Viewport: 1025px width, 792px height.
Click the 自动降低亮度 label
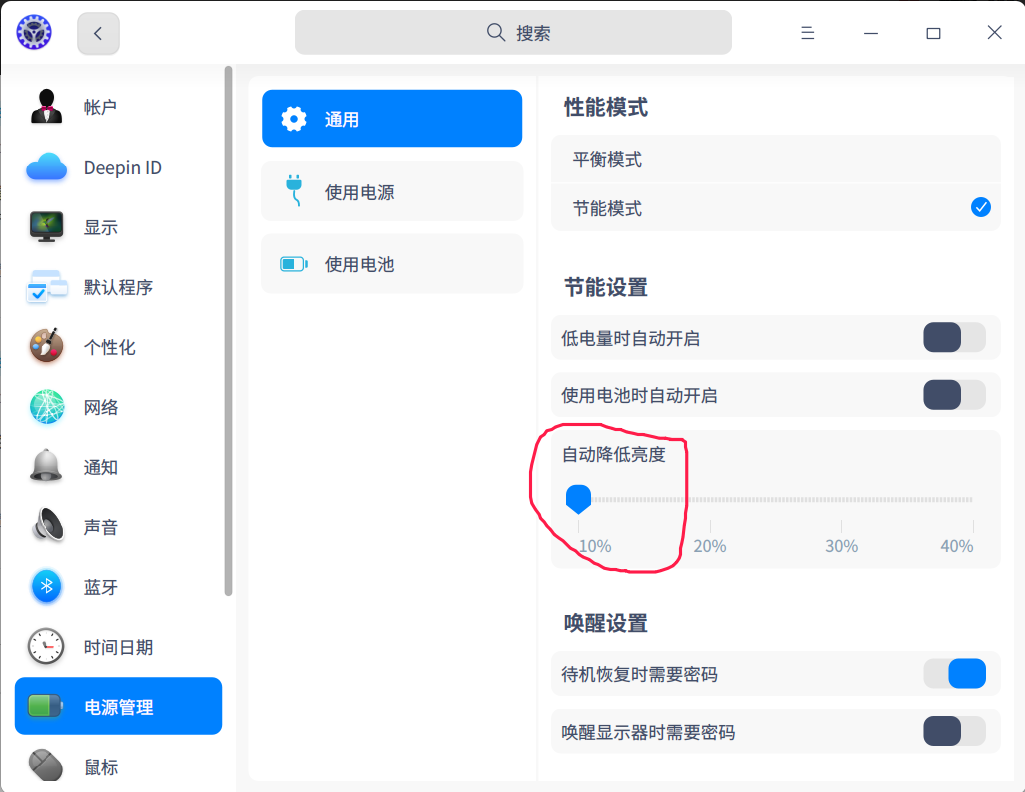[x=614, y=454]
